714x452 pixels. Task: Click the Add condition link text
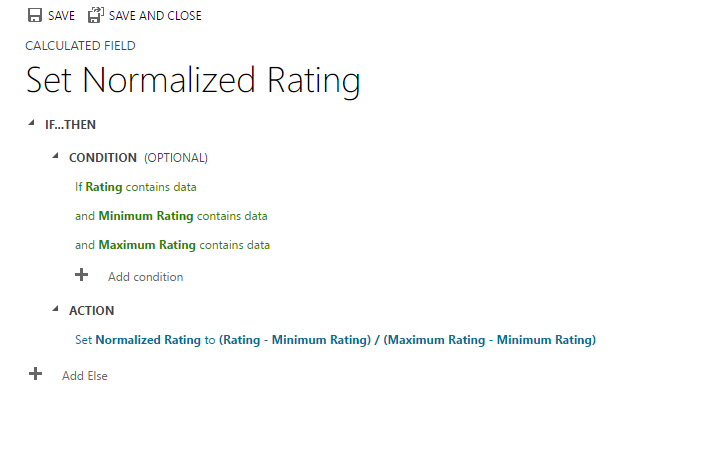pos(145,277)
